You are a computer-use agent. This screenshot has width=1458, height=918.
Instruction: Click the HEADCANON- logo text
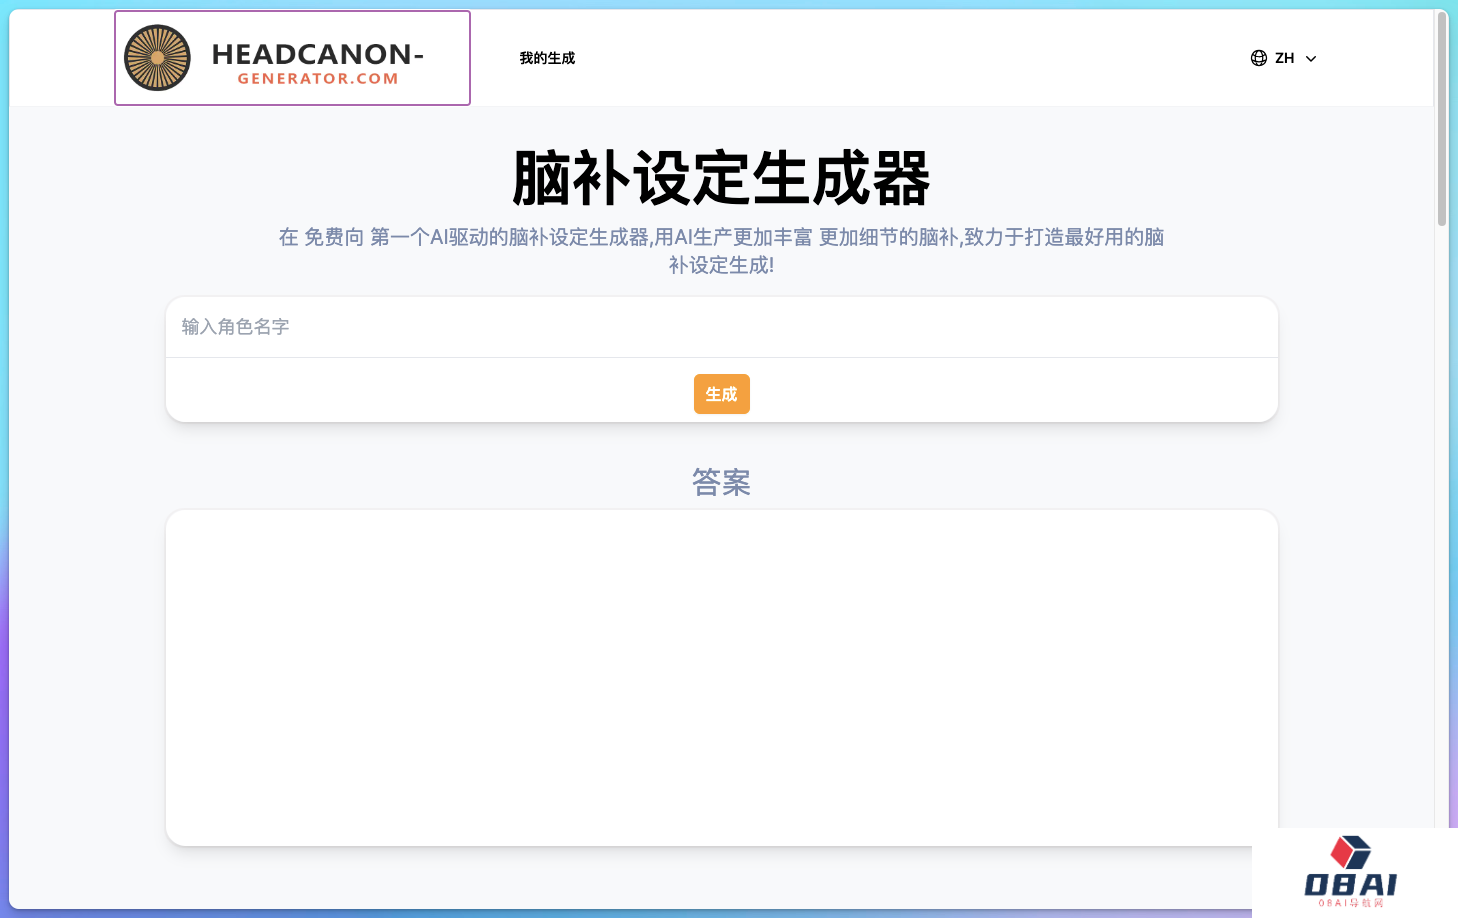pos(317,54)
